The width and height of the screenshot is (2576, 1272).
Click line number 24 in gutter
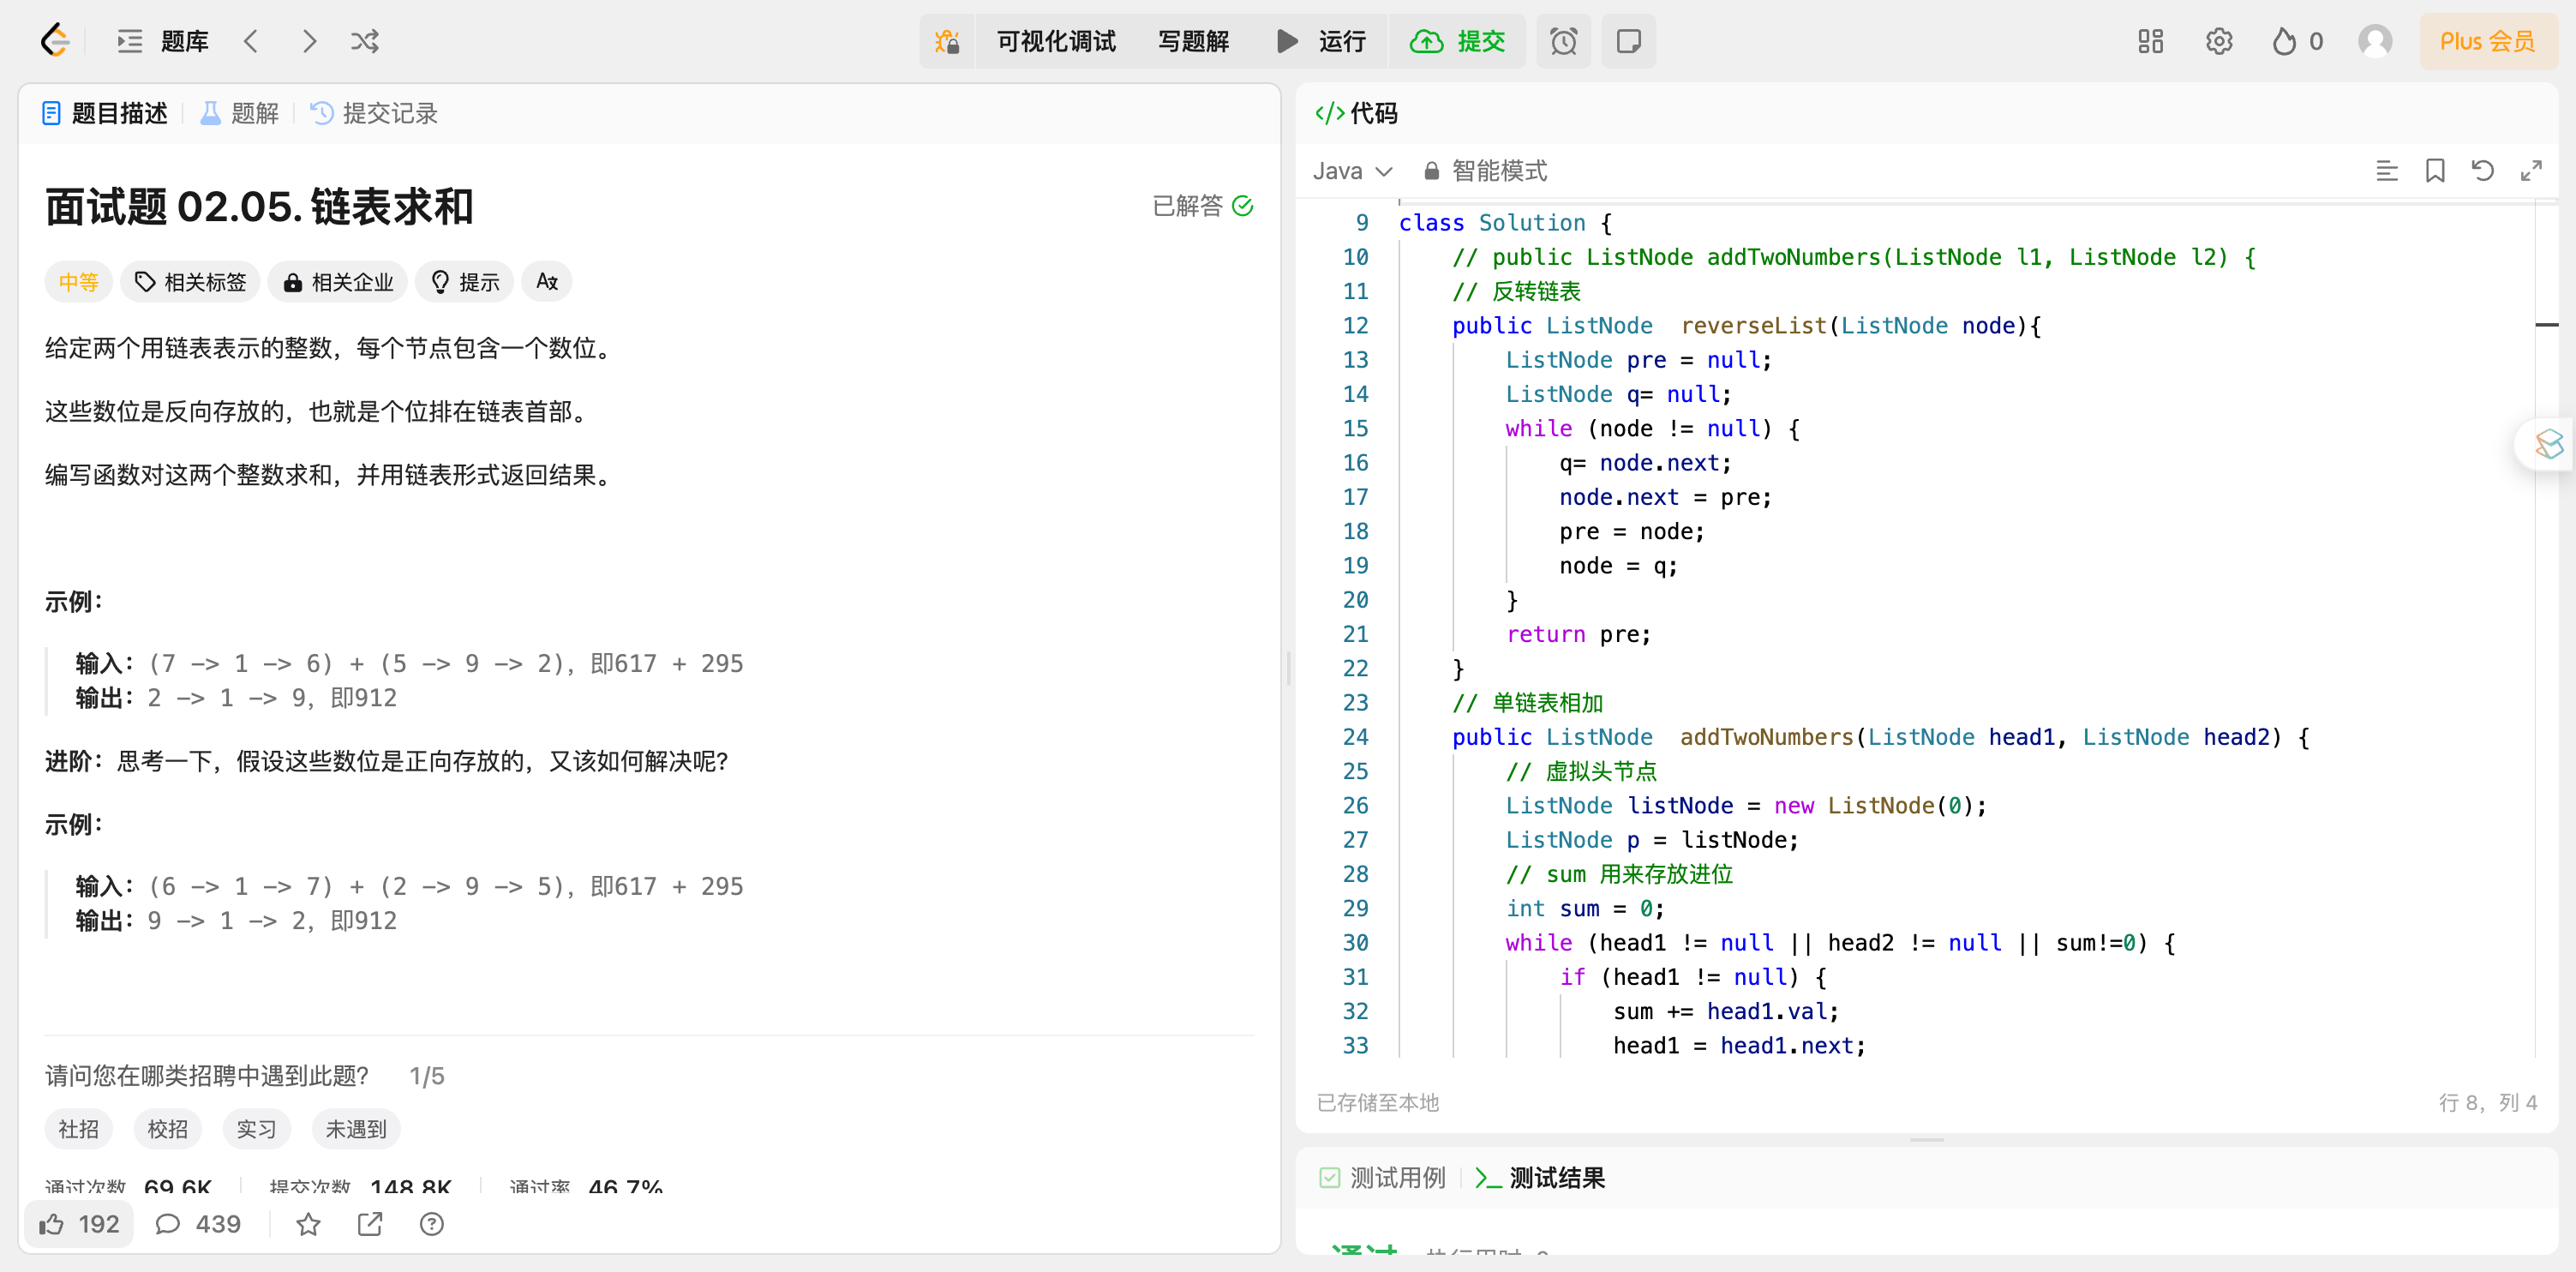(x=1355, y=737)
